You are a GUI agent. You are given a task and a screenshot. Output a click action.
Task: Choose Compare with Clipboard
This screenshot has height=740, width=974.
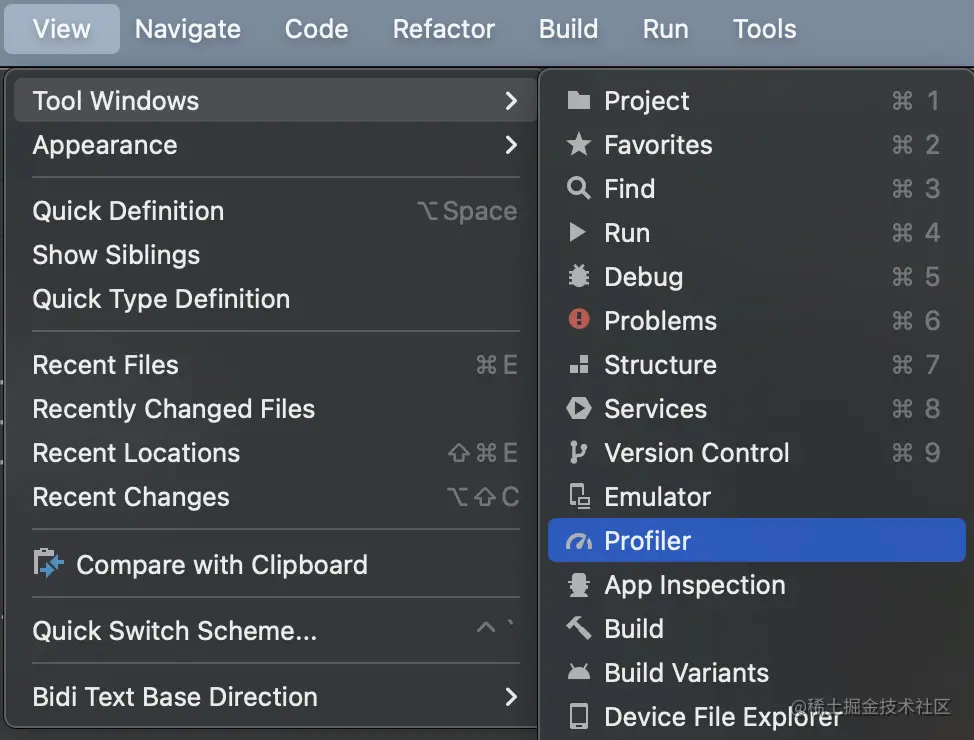(x=221, y=565)
